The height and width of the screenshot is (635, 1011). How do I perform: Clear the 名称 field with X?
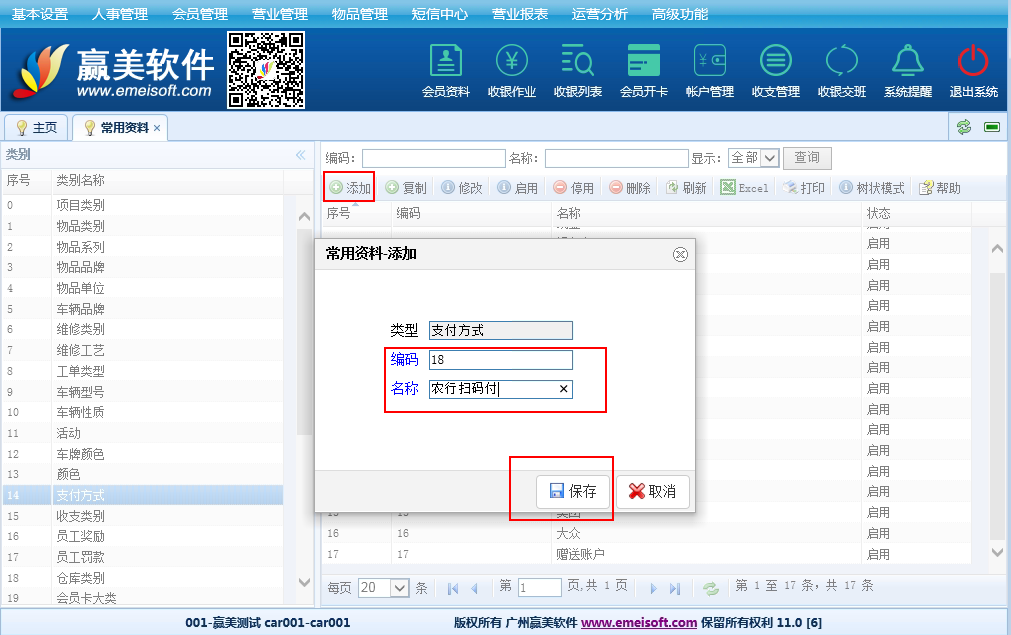(x=563, y=389)
